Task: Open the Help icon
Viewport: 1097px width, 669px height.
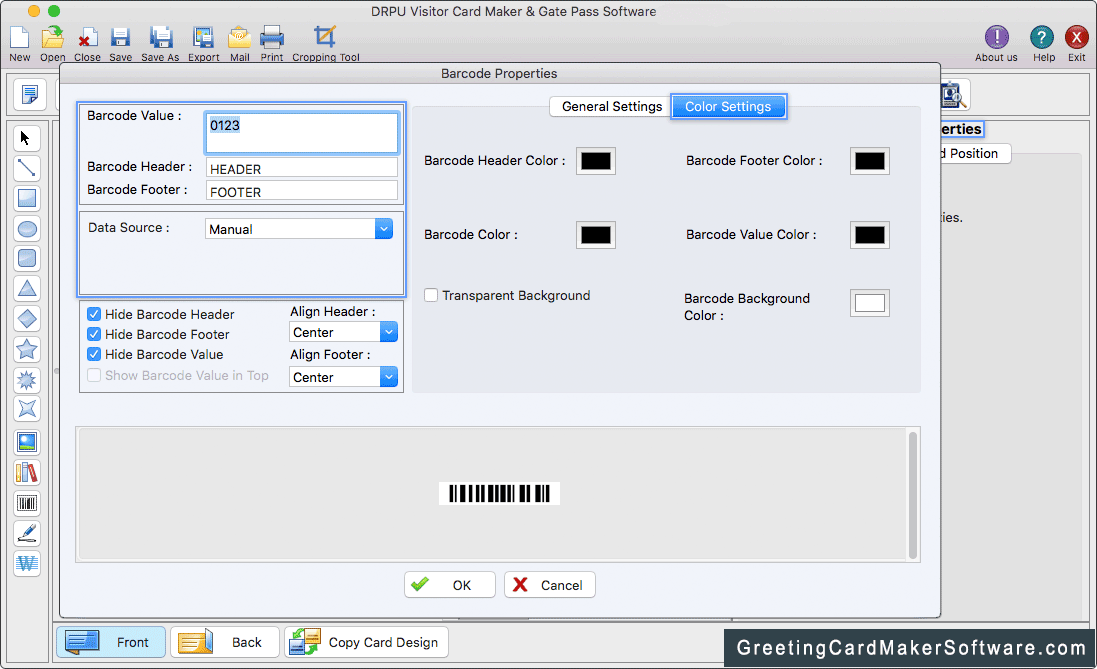Action: click(x=1042, y=38)
